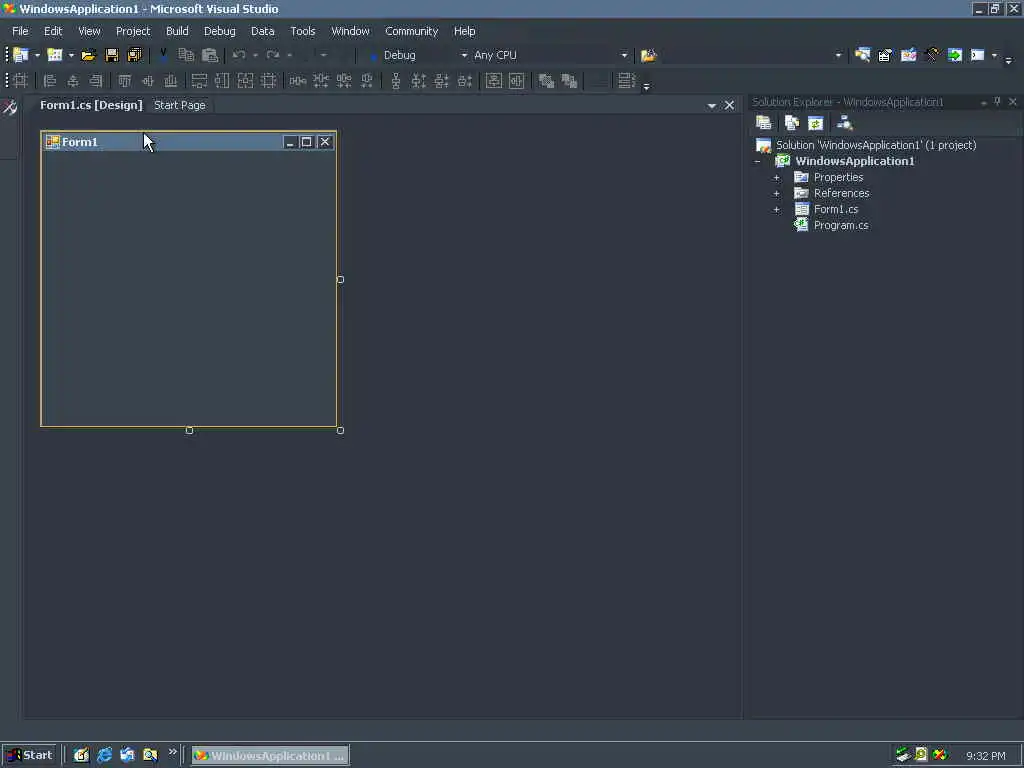
Task: Select Program.cs in Solution Explorer
Action: tap(841, 225)
